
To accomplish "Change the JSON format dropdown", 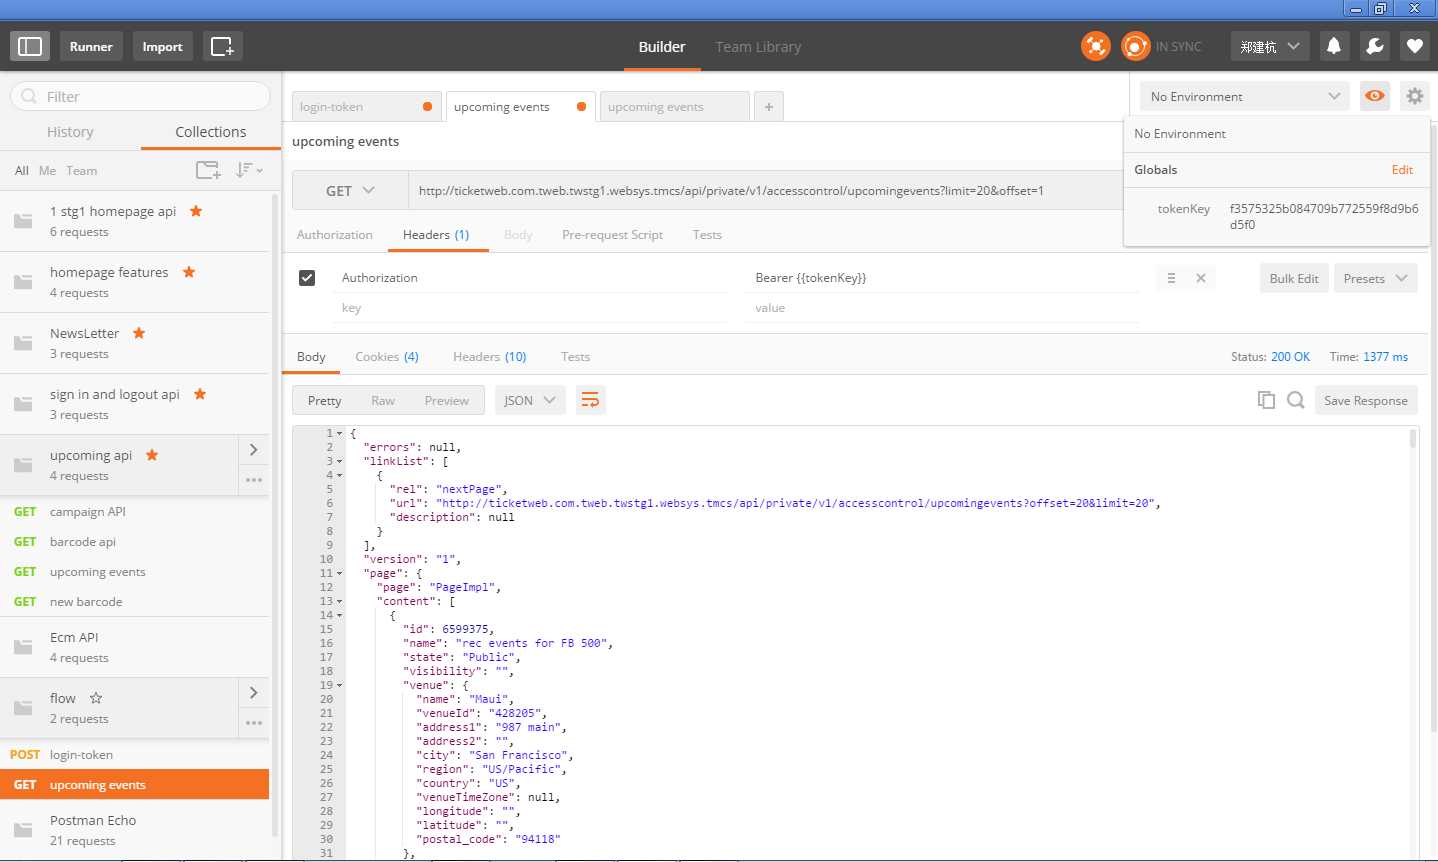I will 530,400.
